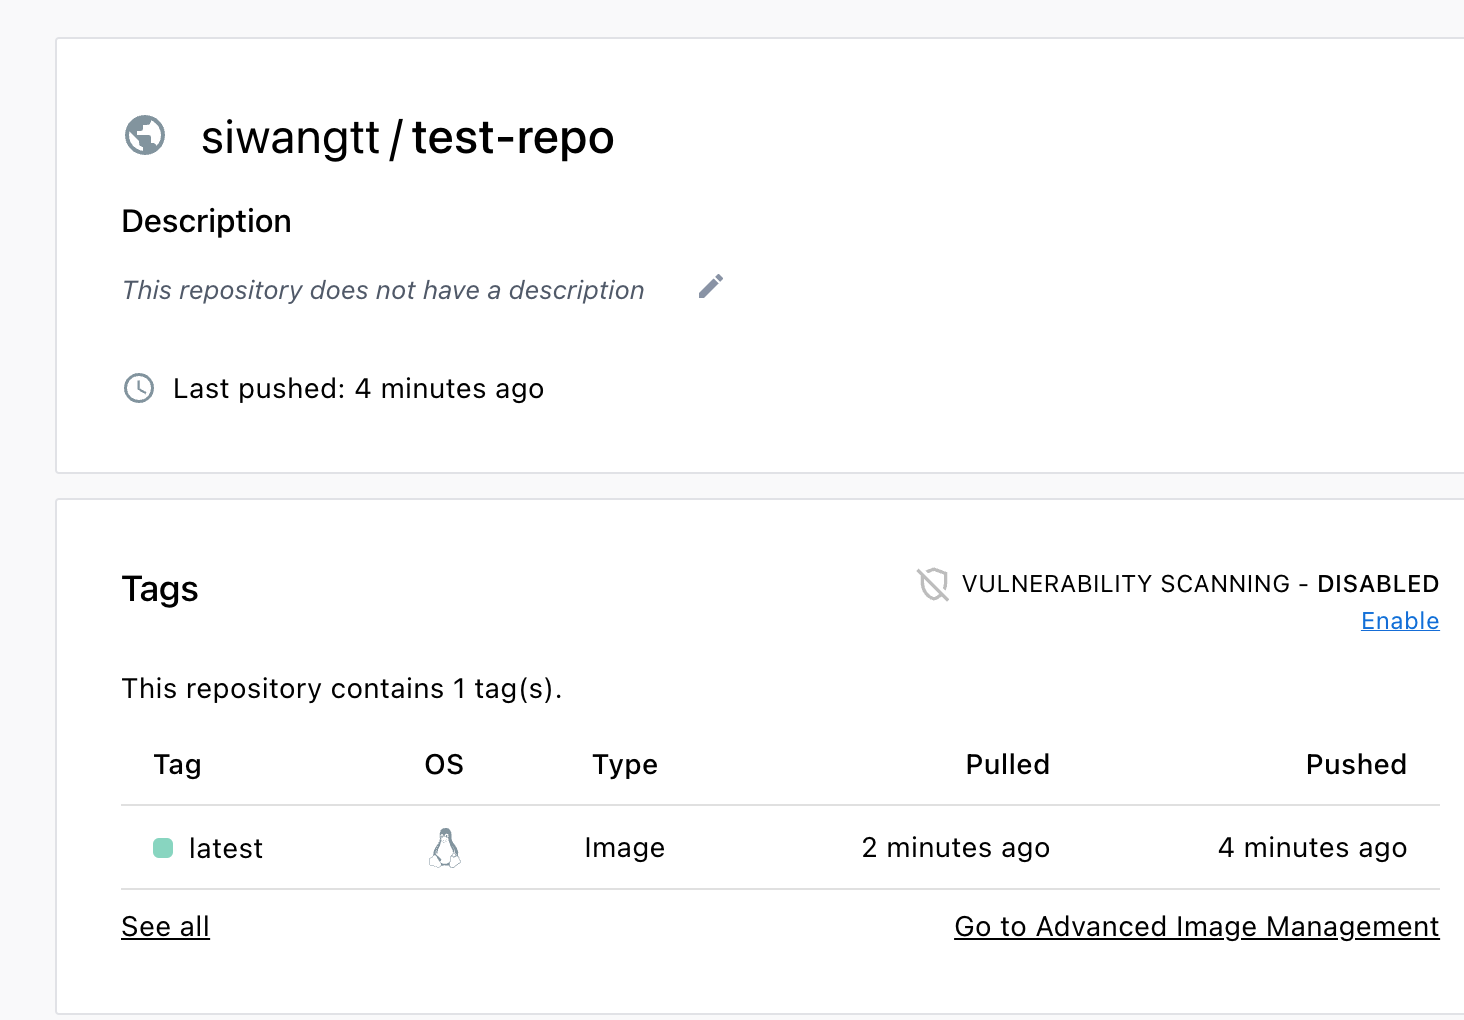Open the See all tags link
The width and height of the screenshot is (1464, 1020).
click(x=165, y=927)
